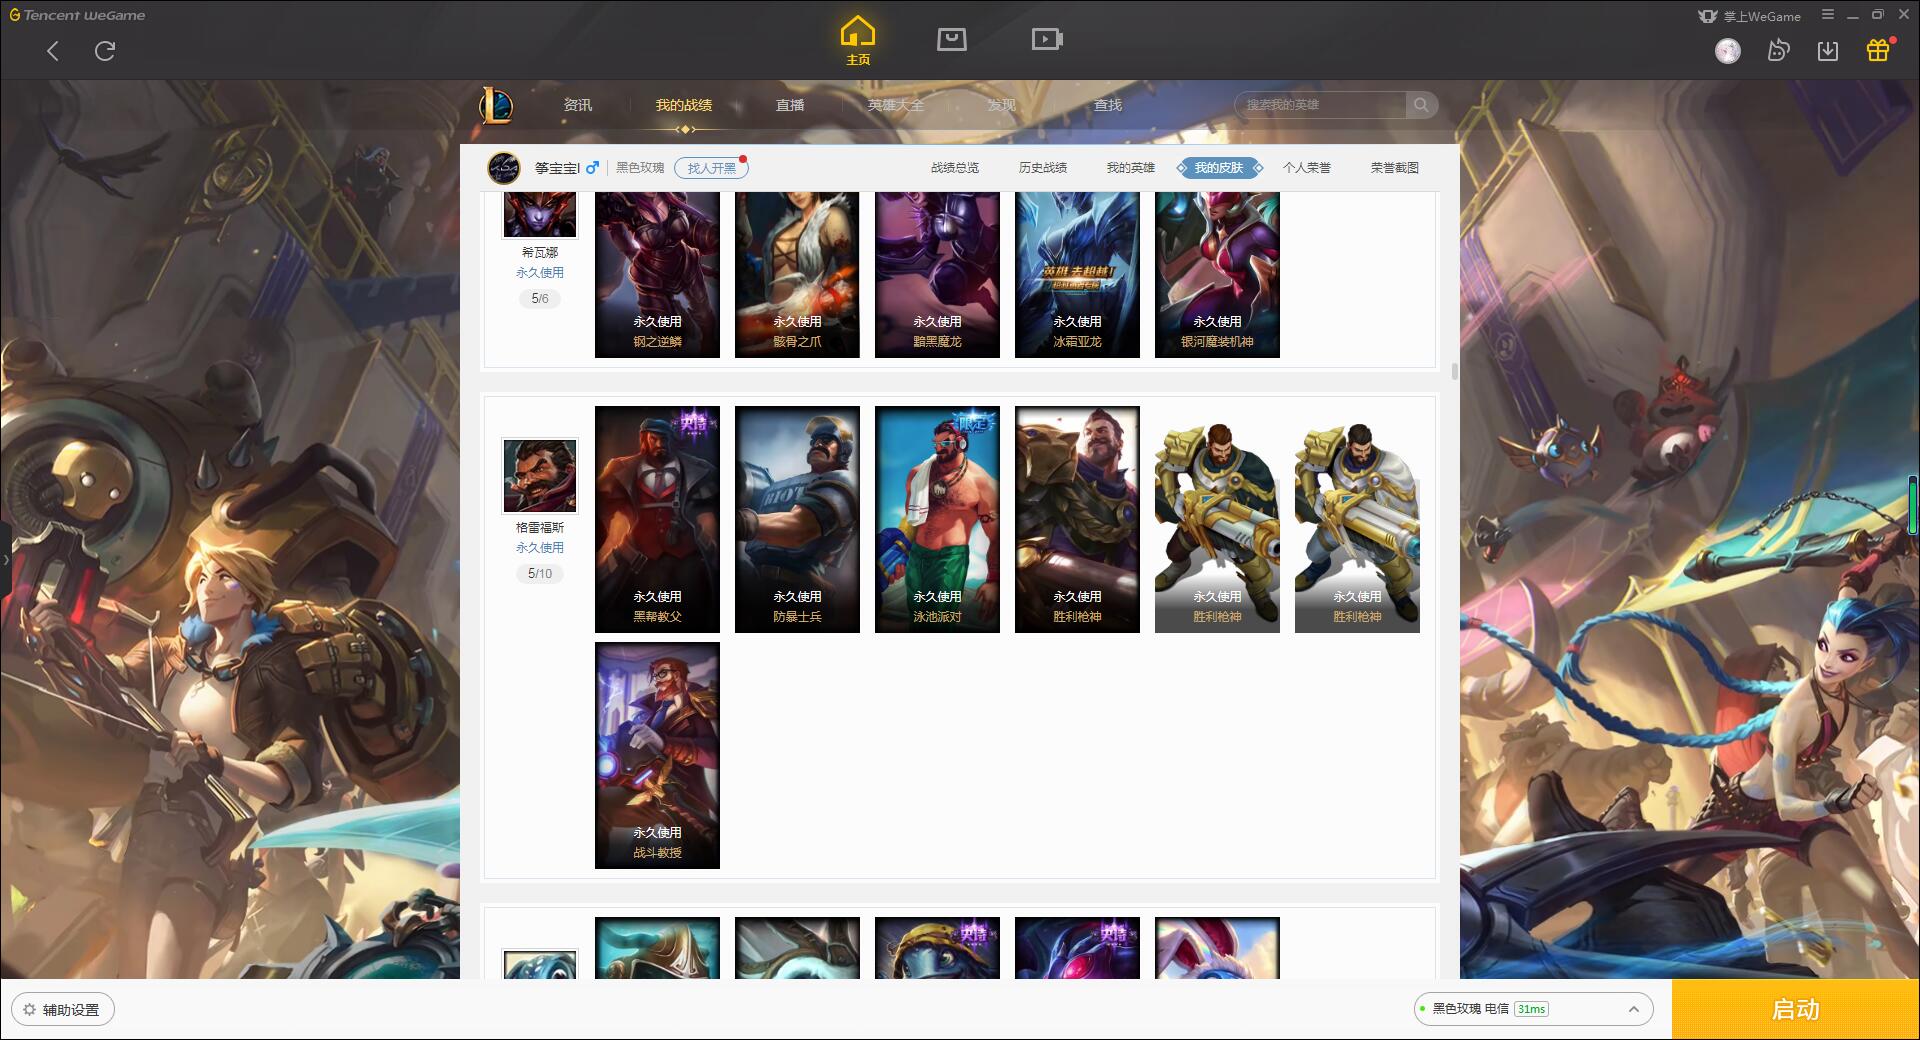Click the male gender icon beside username

(x=592, y=167)
